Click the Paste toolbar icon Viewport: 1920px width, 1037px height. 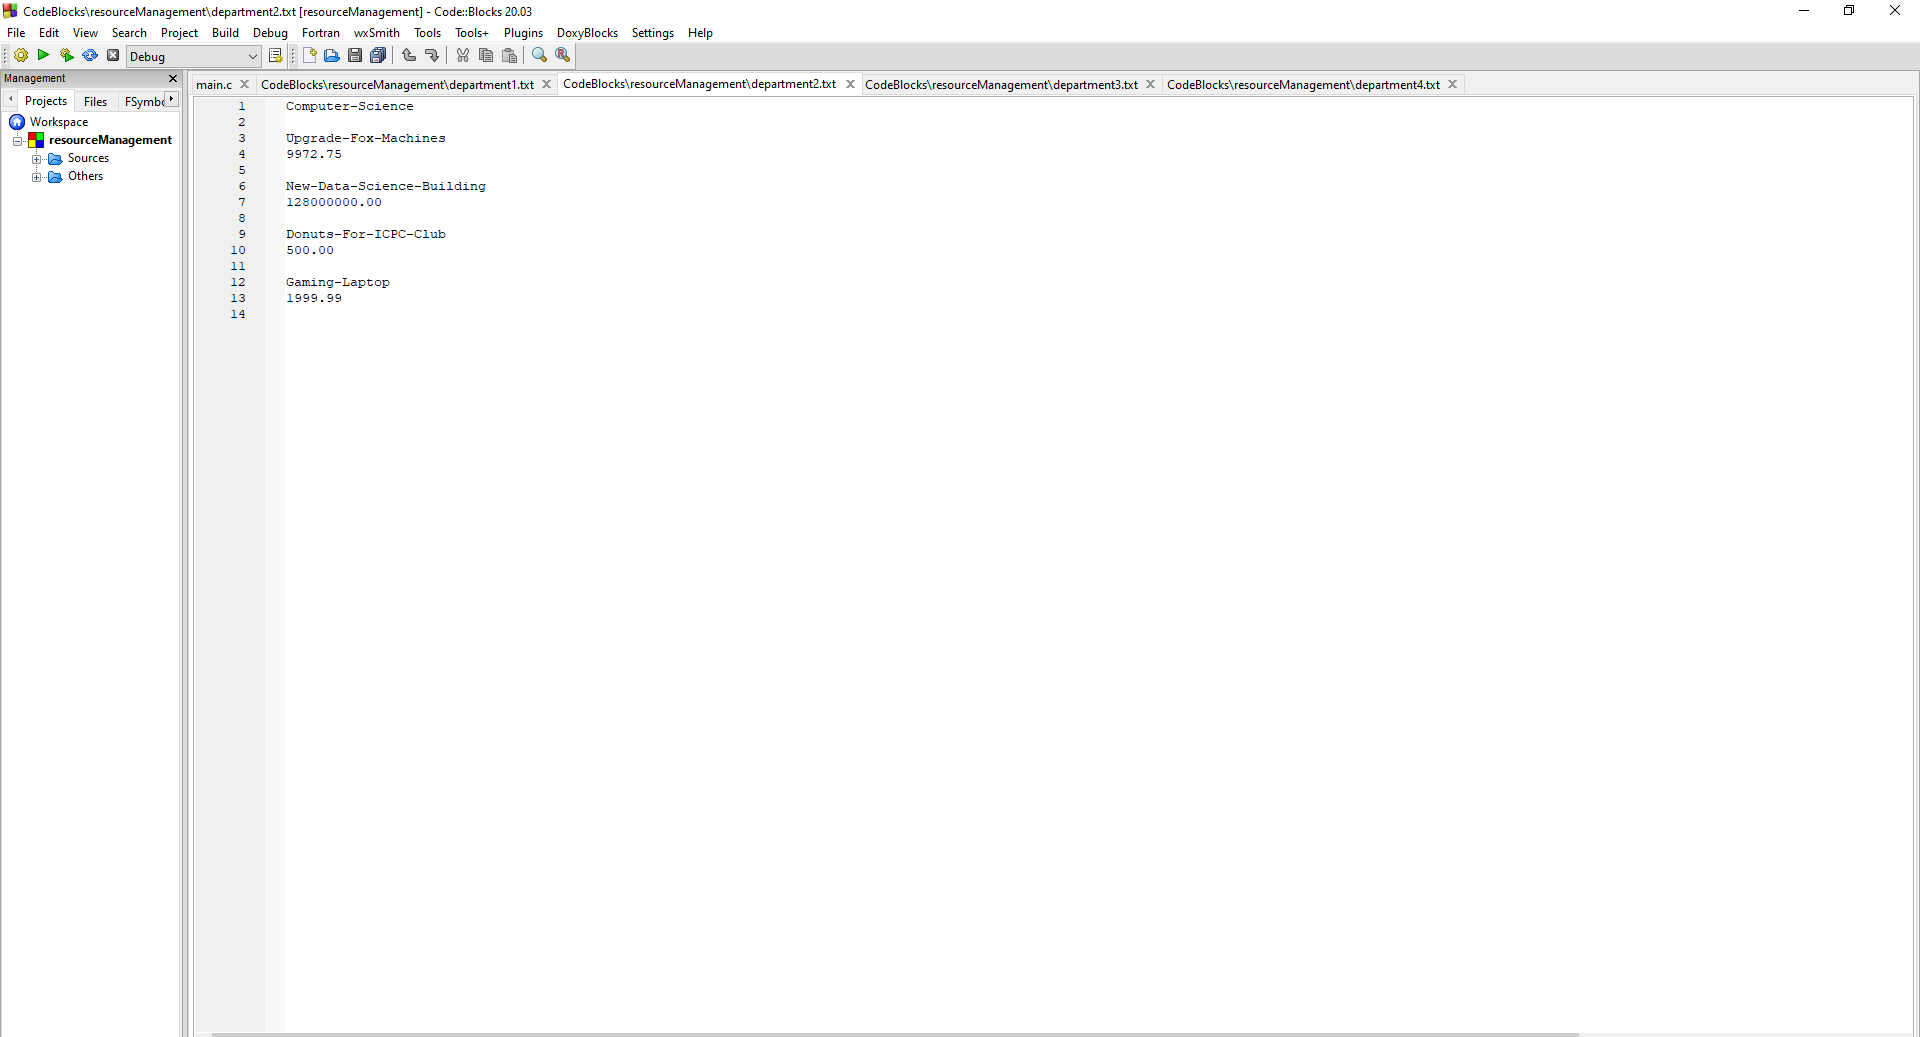tap(510, 55)
